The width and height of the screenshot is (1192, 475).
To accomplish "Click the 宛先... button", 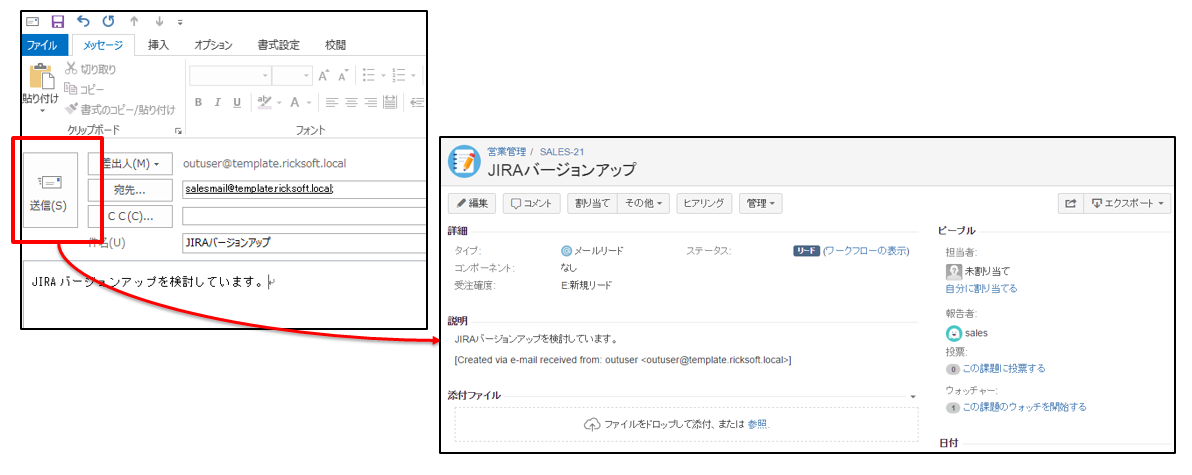I will (x=131, y=190).
